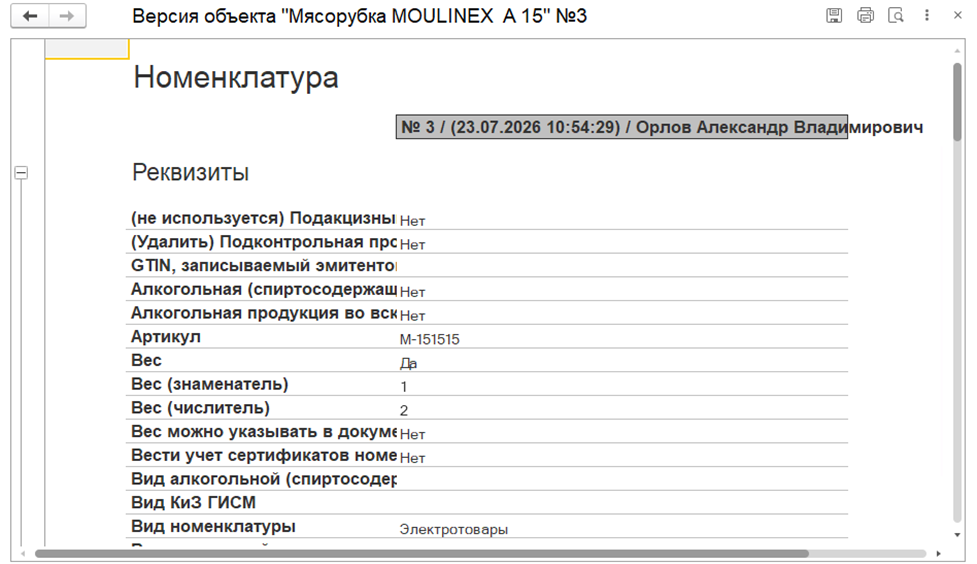
Task: Click the vertical scrollbar thumb
Action: click(957, 102)
